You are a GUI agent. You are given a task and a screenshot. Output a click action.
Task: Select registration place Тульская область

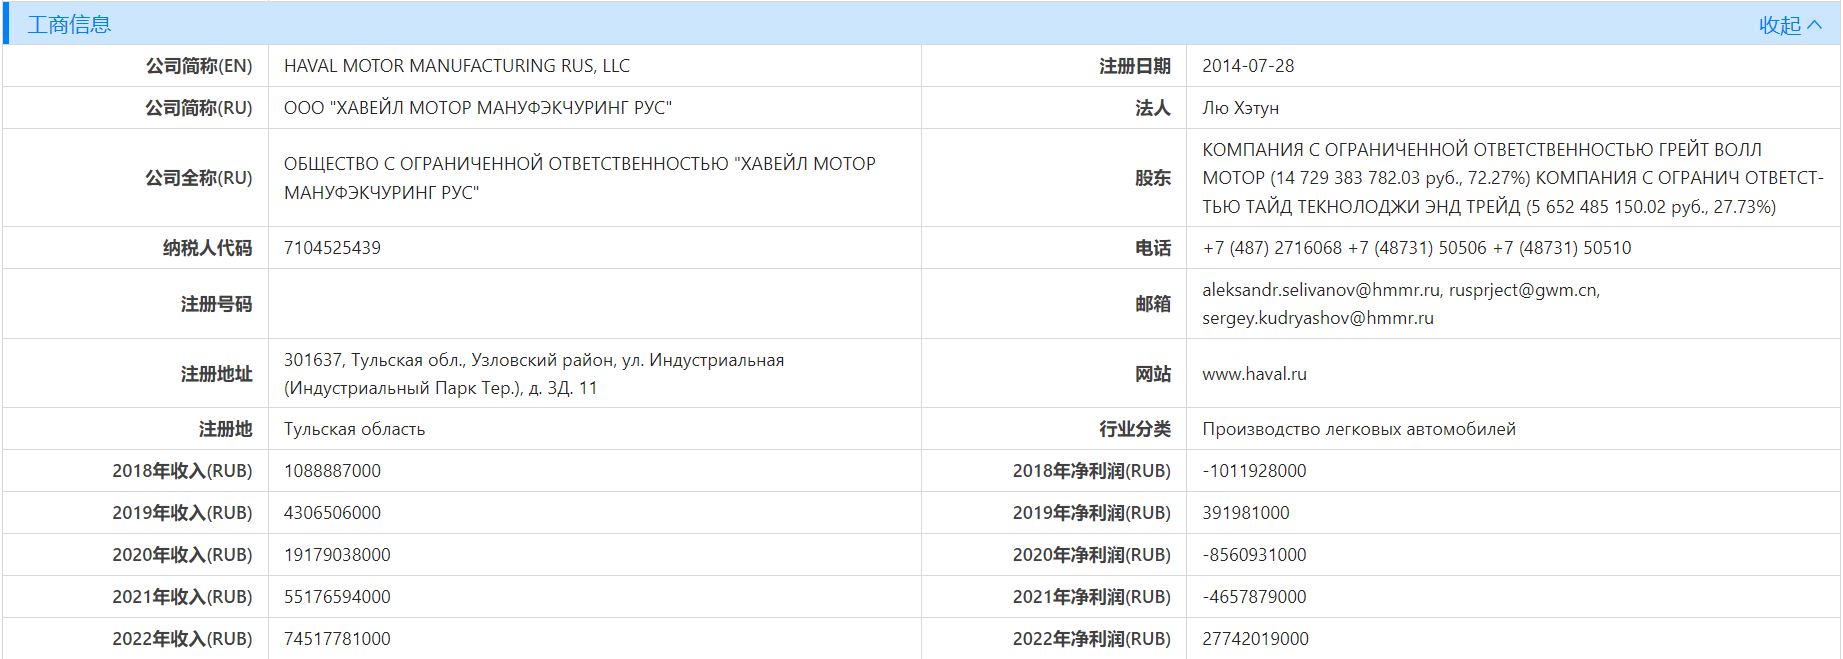[x=355, y=429]
